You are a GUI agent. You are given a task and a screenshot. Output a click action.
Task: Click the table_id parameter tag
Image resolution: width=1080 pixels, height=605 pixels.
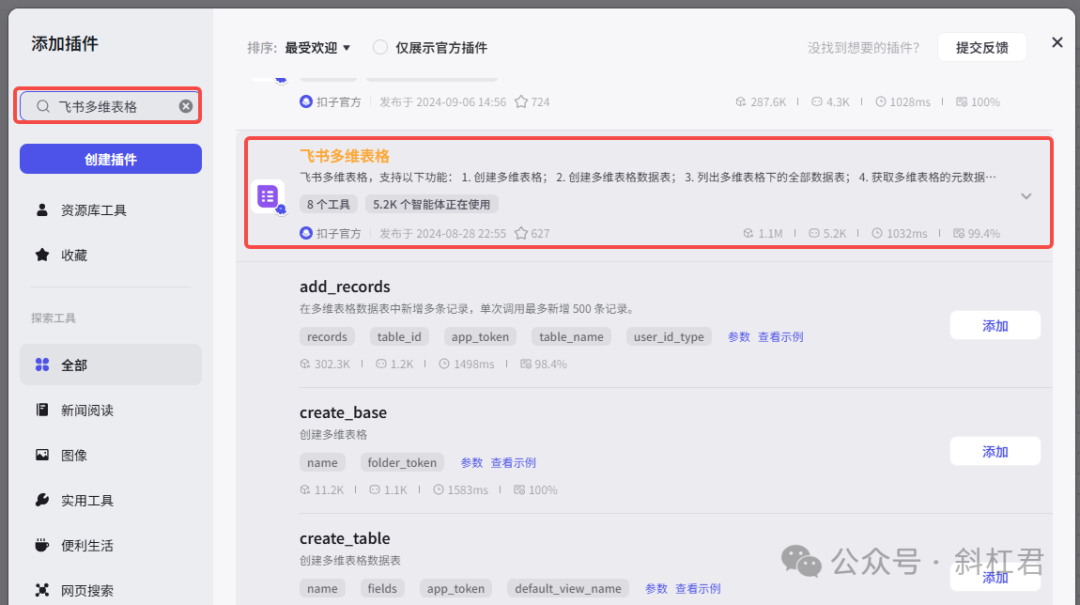coord(399,336)
